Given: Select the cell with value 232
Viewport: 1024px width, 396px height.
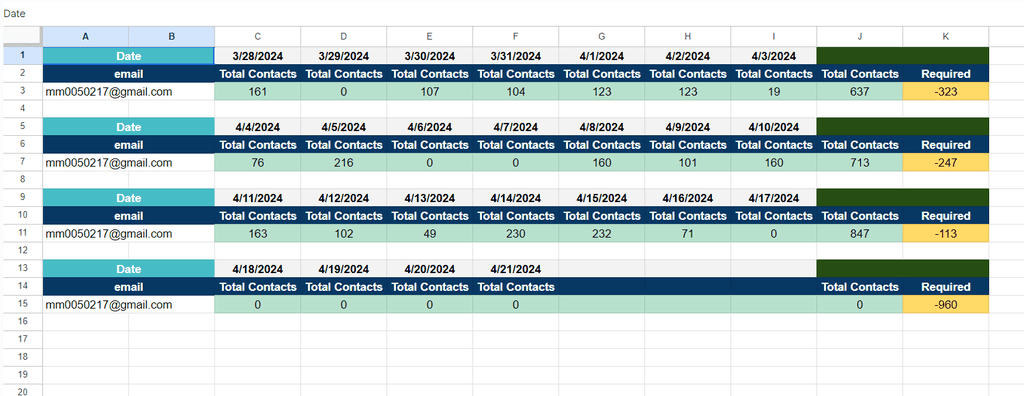Looking at the screenshot, I should point(601,233).
